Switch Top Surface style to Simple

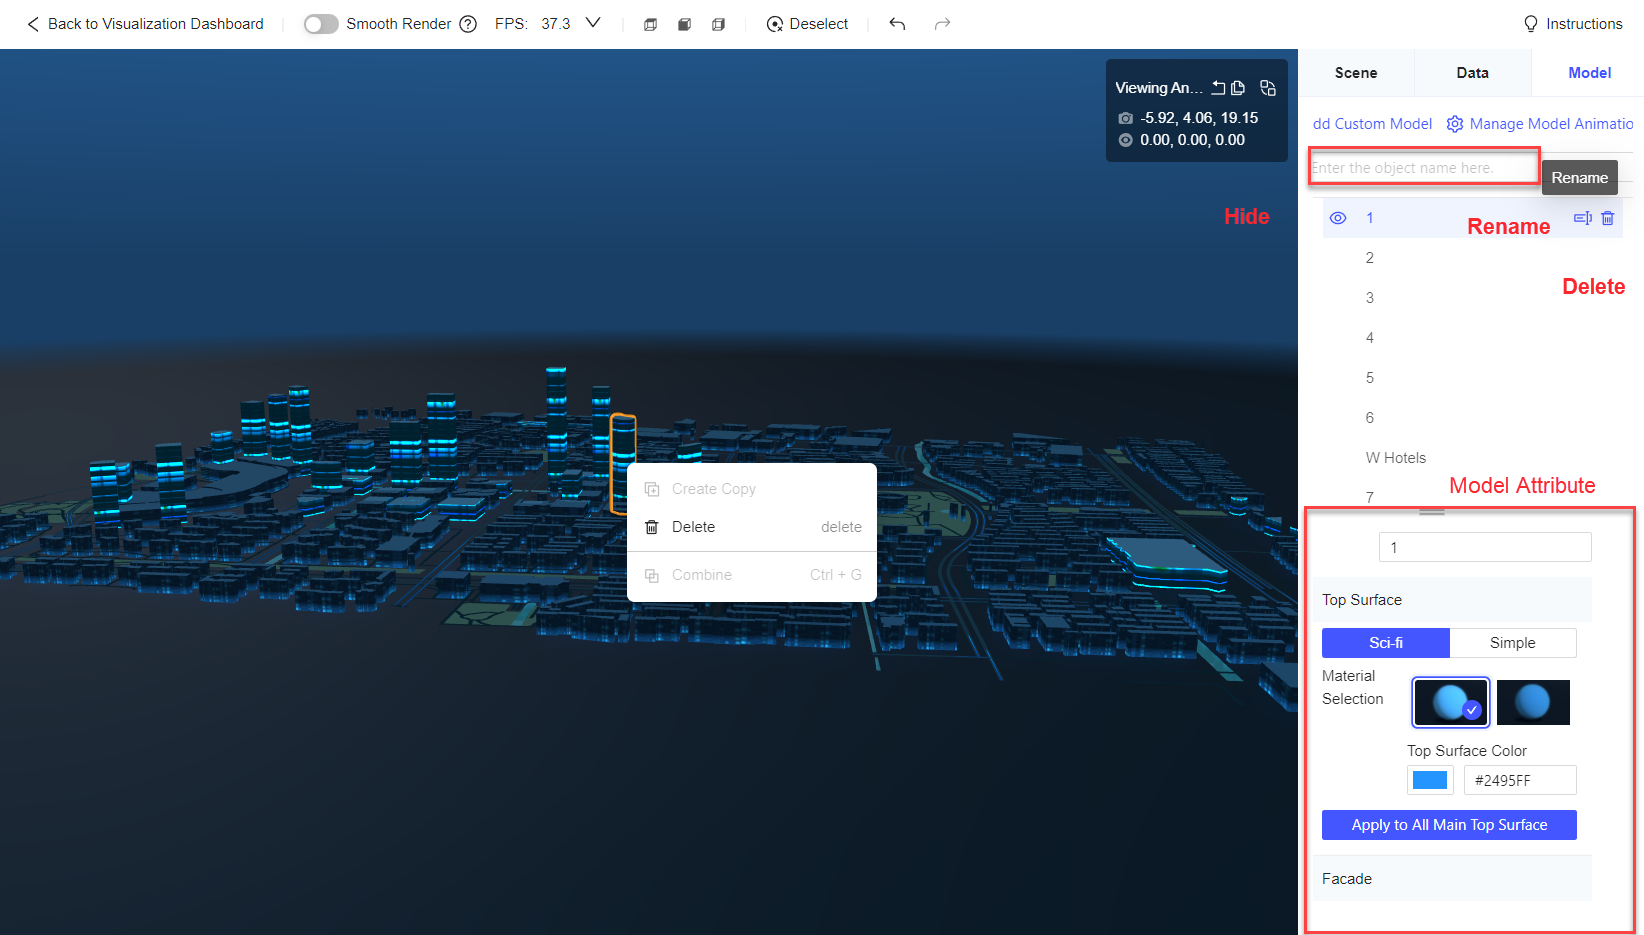[1512, 643]
